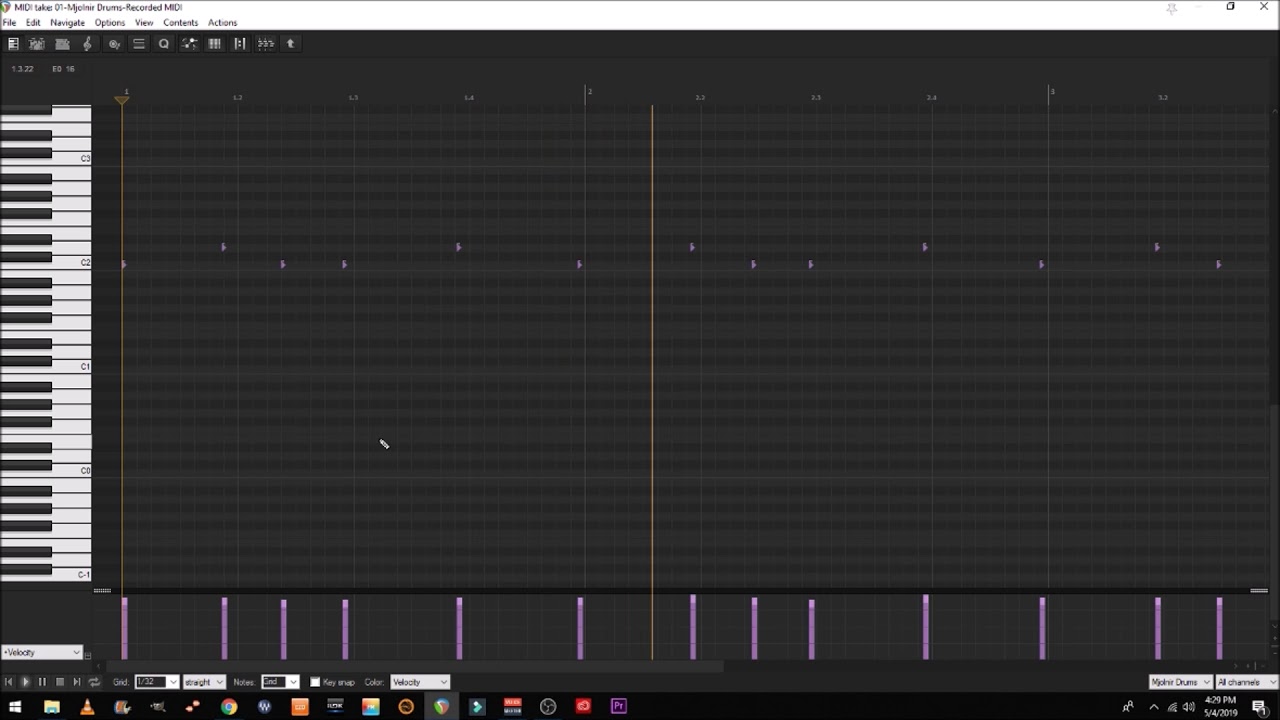
Task: Click beat 2.3 on the timeline ruler
Action: point(816,97)
